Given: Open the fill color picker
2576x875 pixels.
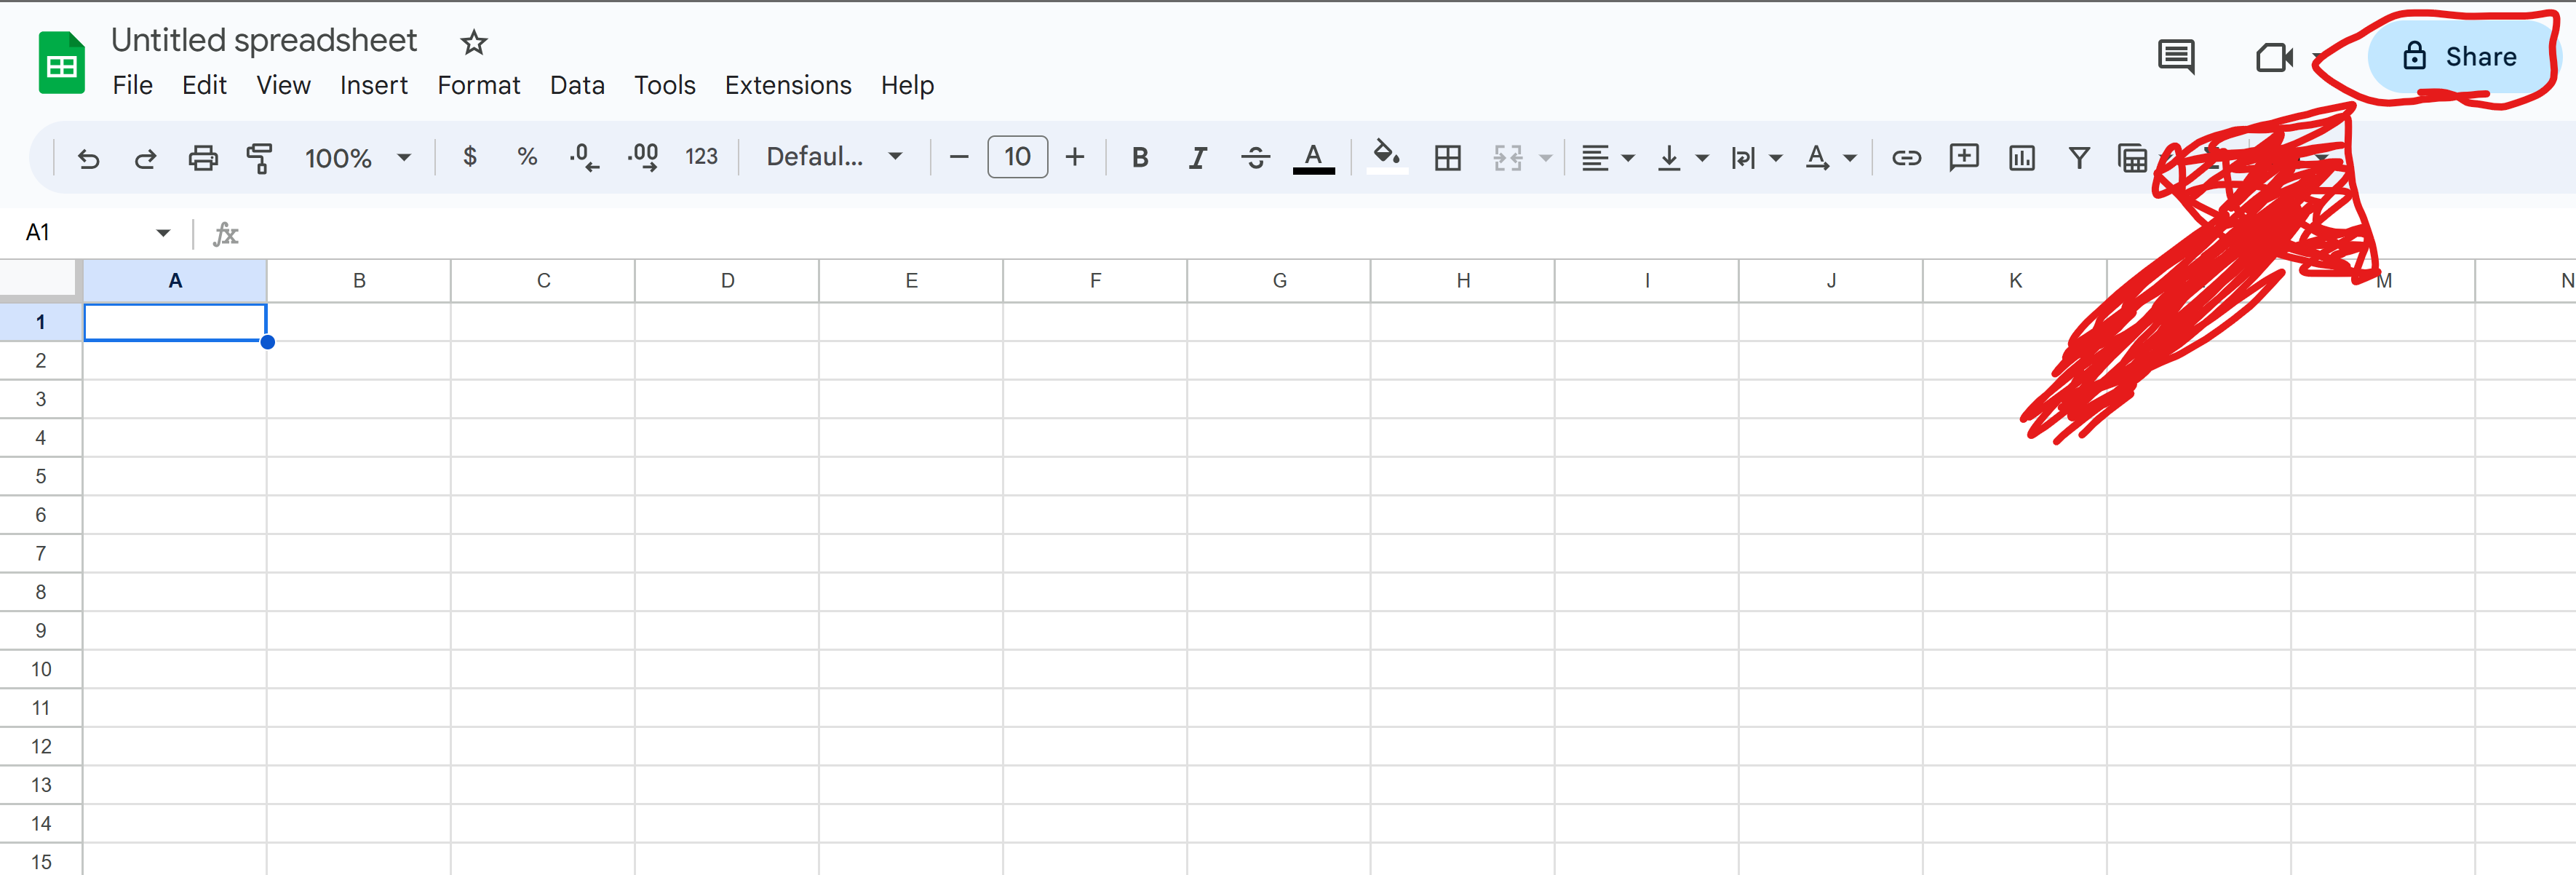Looking at the screenshot, I should (1386, 157).
